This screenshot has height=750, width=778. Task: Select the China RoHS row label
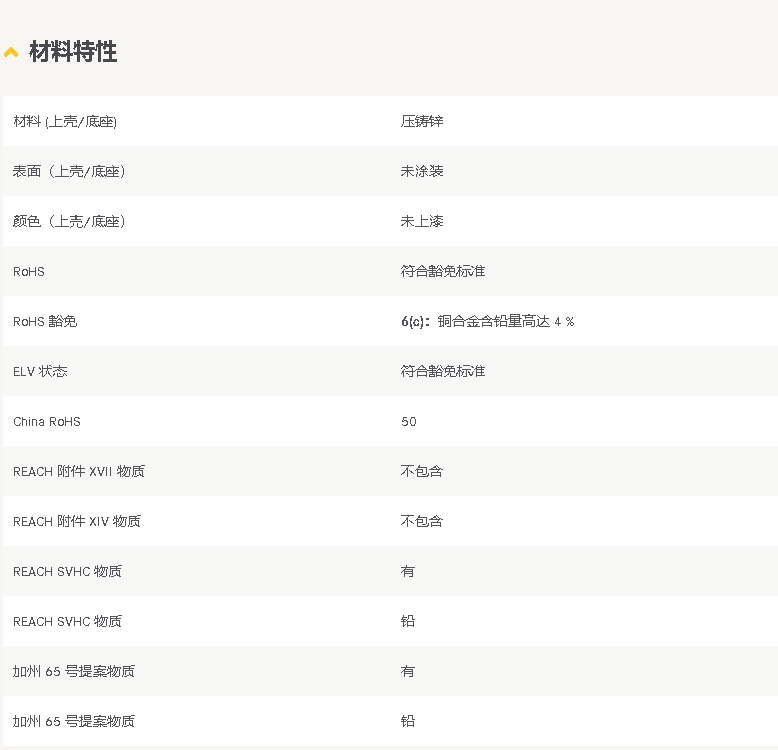(47, 422)
